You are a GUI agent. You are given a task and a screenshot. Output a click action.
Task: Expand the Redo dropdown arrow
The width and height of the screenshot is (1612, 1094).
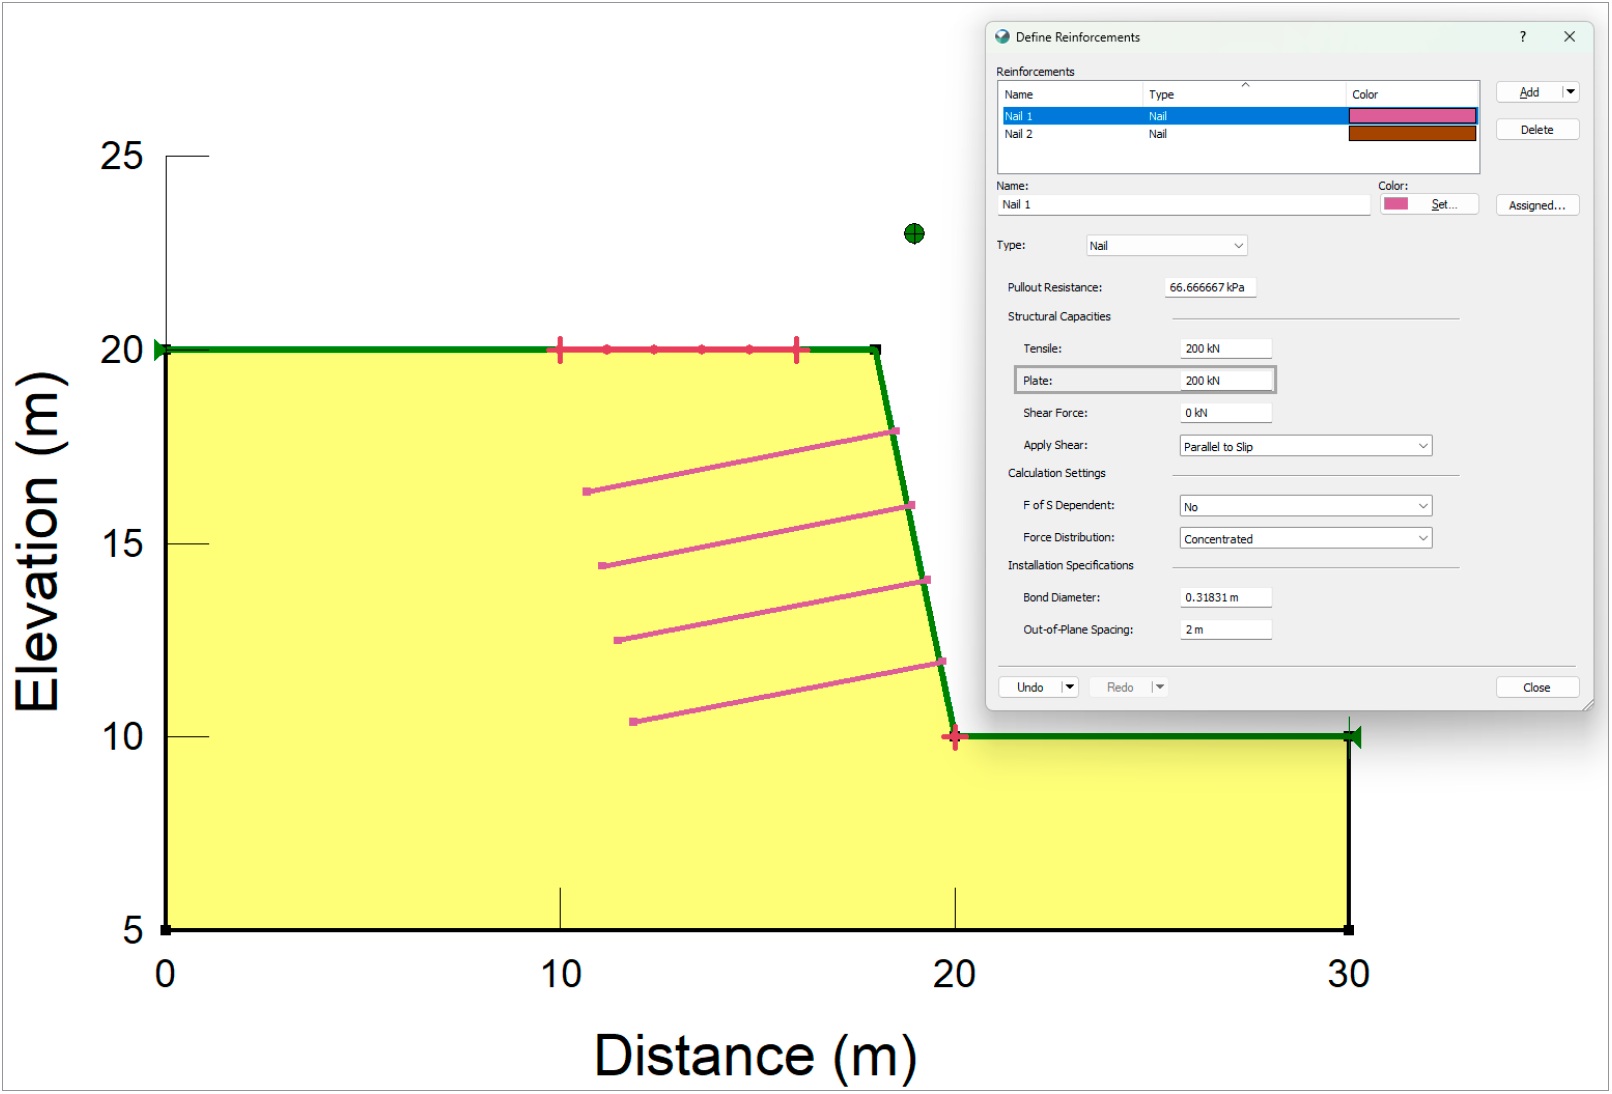[x=1159, y=687]
